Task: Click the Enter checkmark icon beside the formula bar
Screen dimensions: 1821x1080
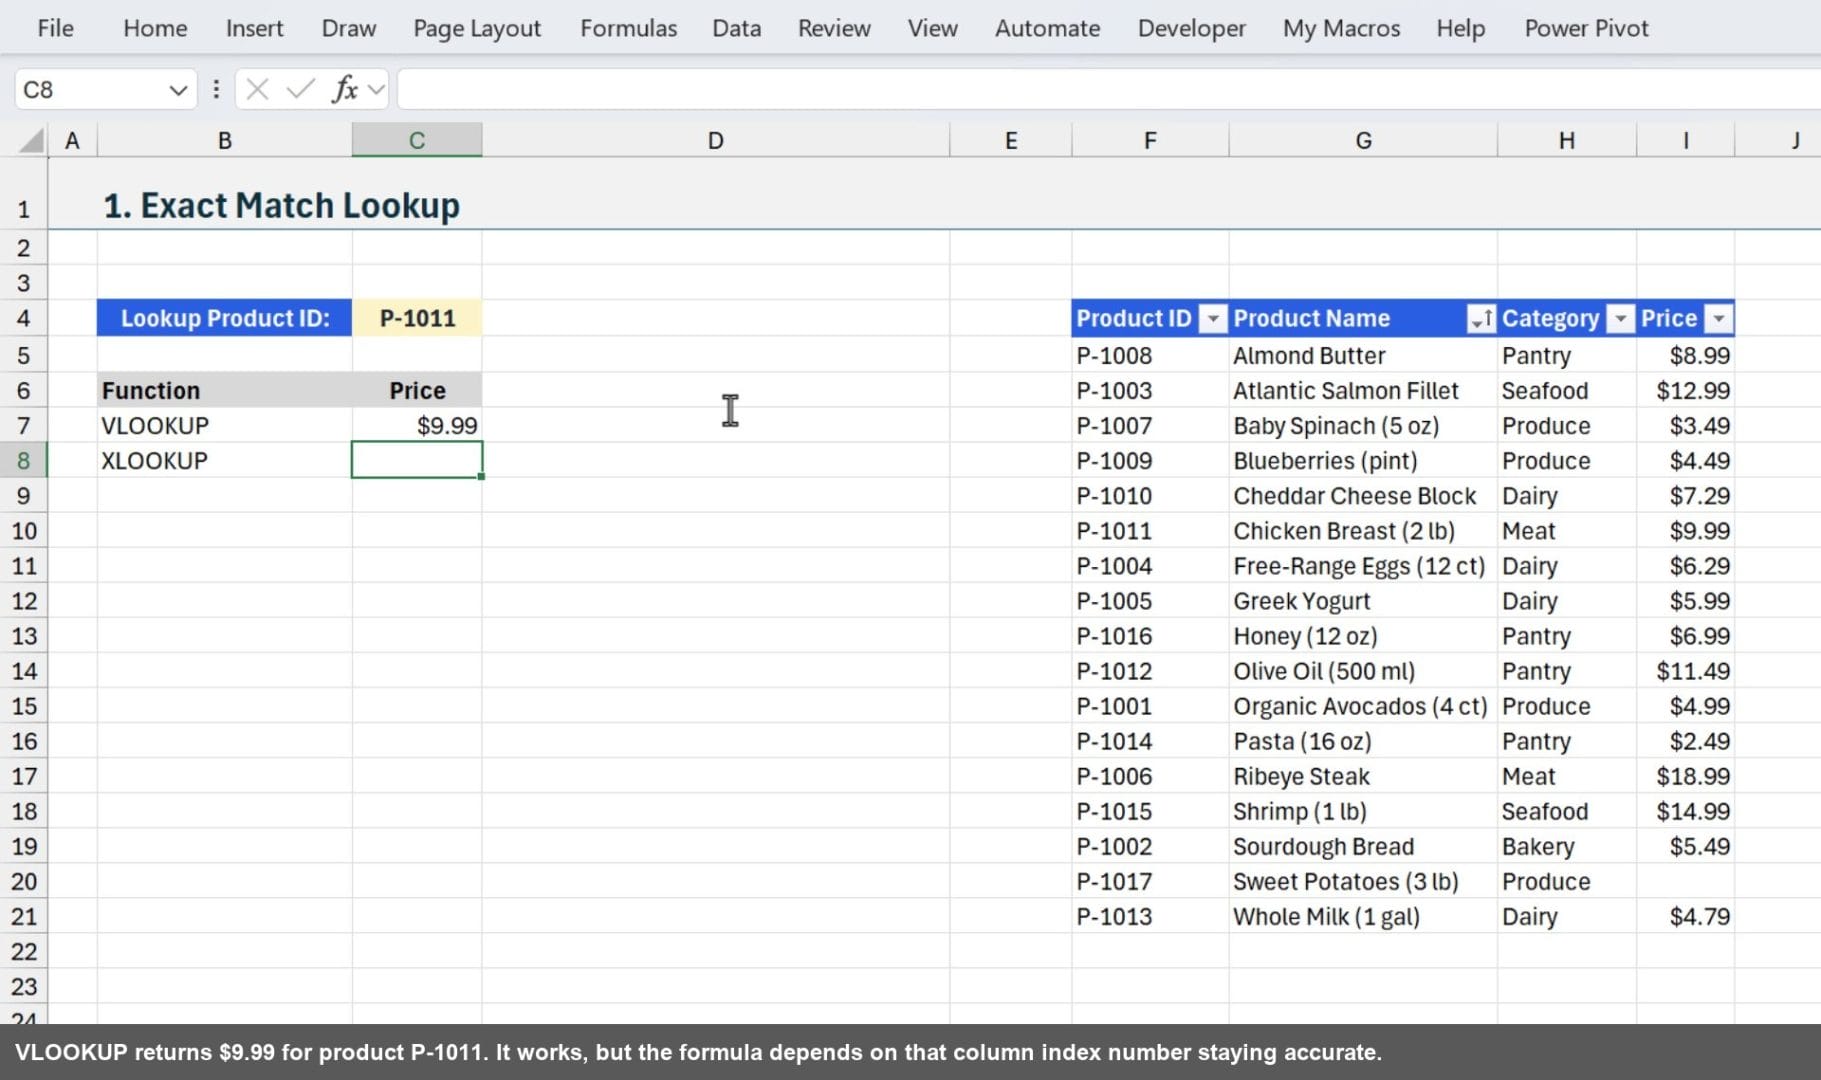Action: 299,89
